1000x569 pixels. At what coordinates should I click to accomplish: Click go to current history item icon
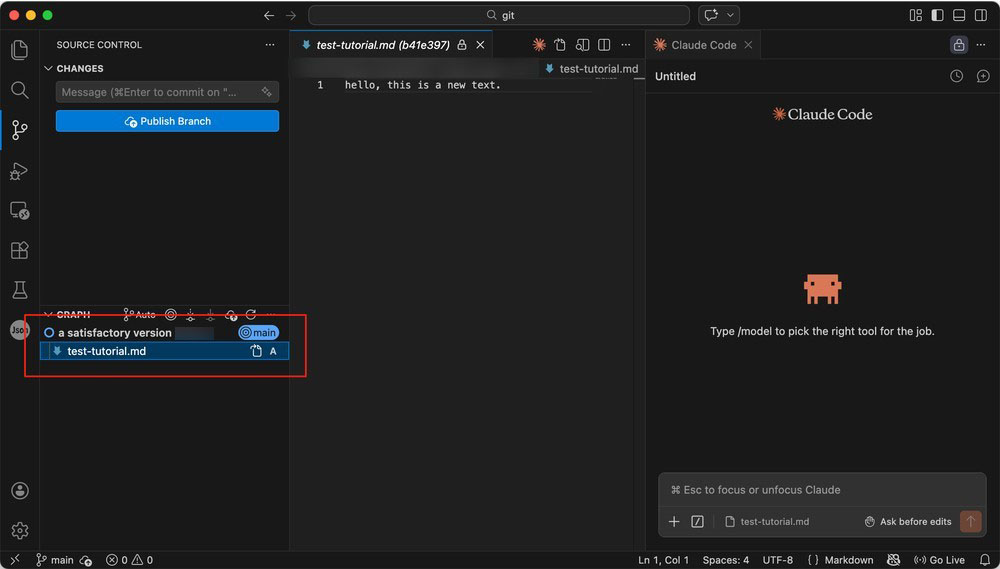coord(170,314)
